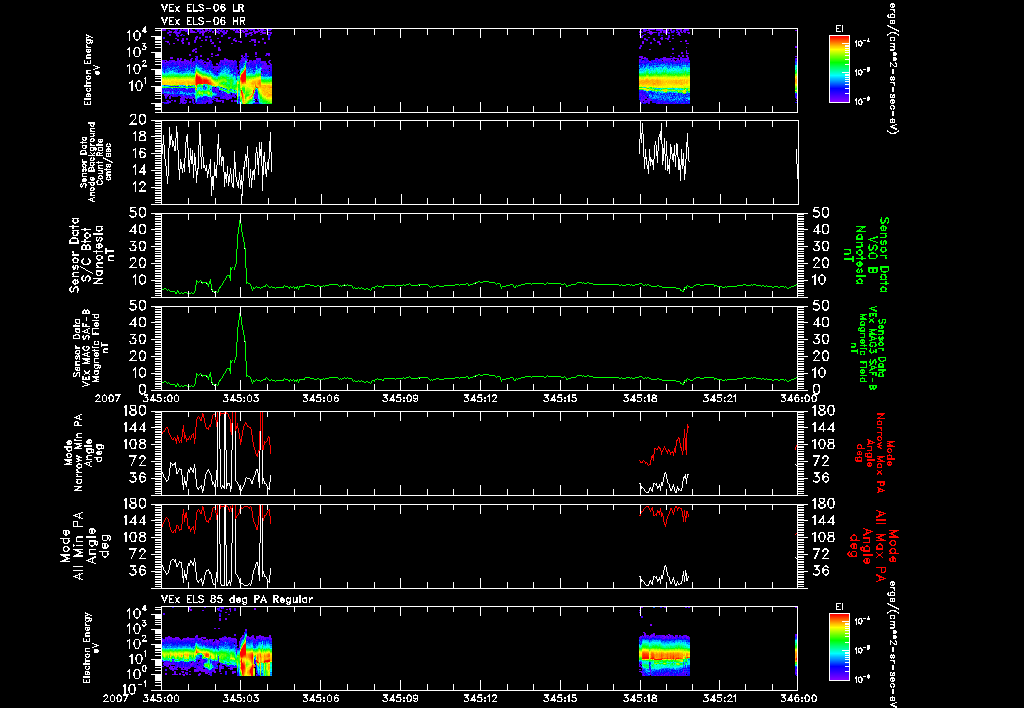Click the anode count rate trace near 345:18
This screenshot has height=708, width=1024.
pyautogui.click(x=664, y=152)
